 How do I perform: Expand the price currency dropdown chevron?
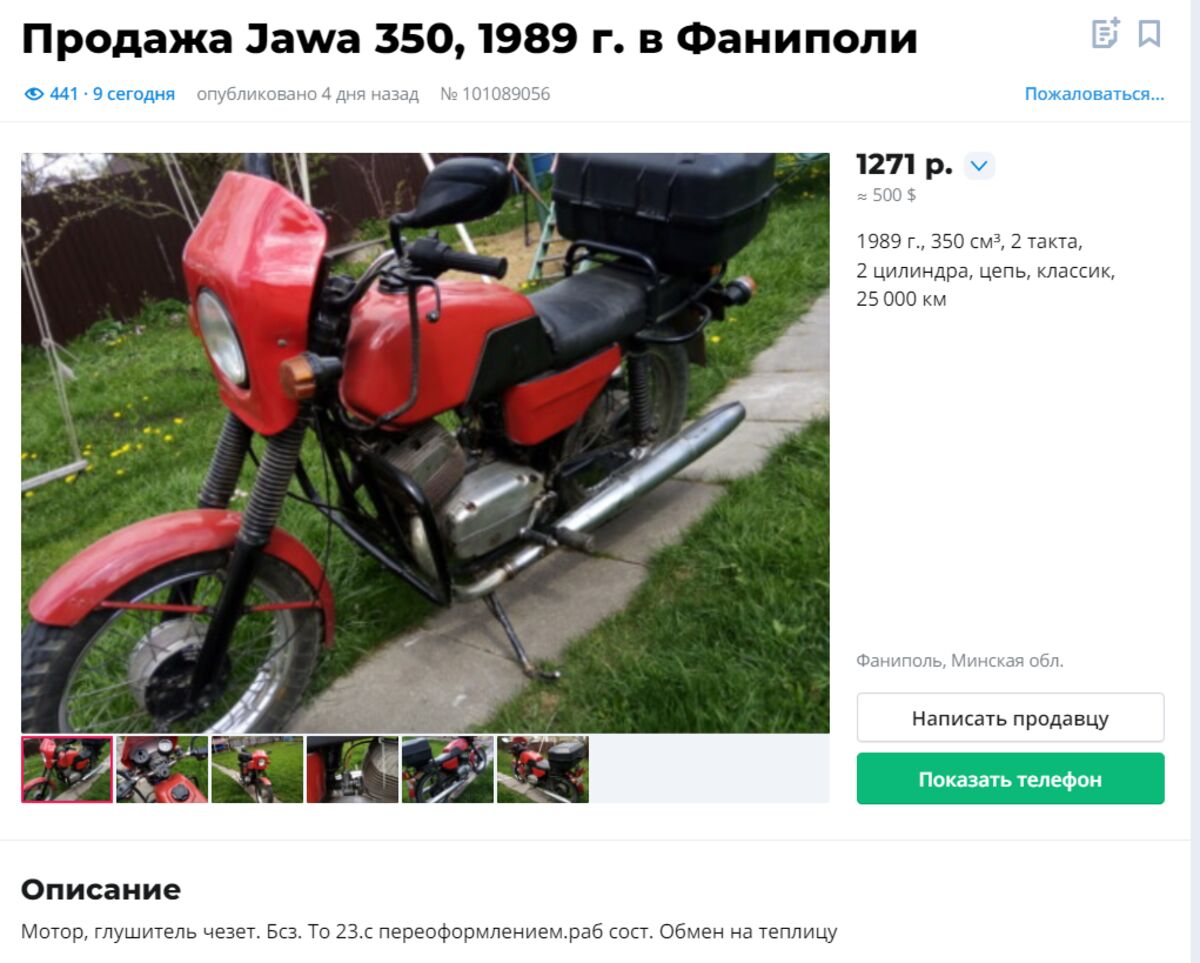tap(979, 166)
